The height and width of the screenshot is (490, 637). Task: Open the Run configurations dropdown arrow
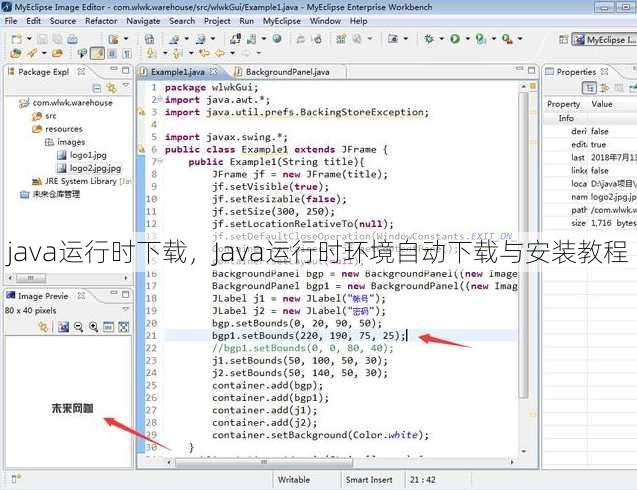(x=468, y=39)
